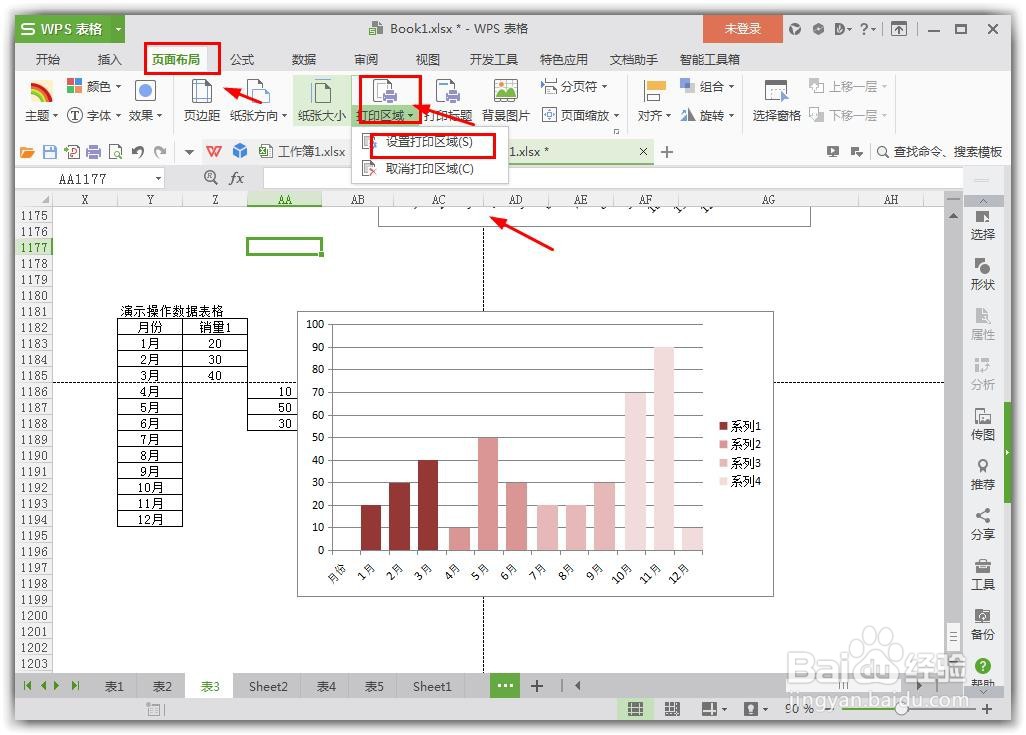1026x735 pixels.
Task: Switch to the Home (开始) ribbon tab
Action: coord(48,60)
